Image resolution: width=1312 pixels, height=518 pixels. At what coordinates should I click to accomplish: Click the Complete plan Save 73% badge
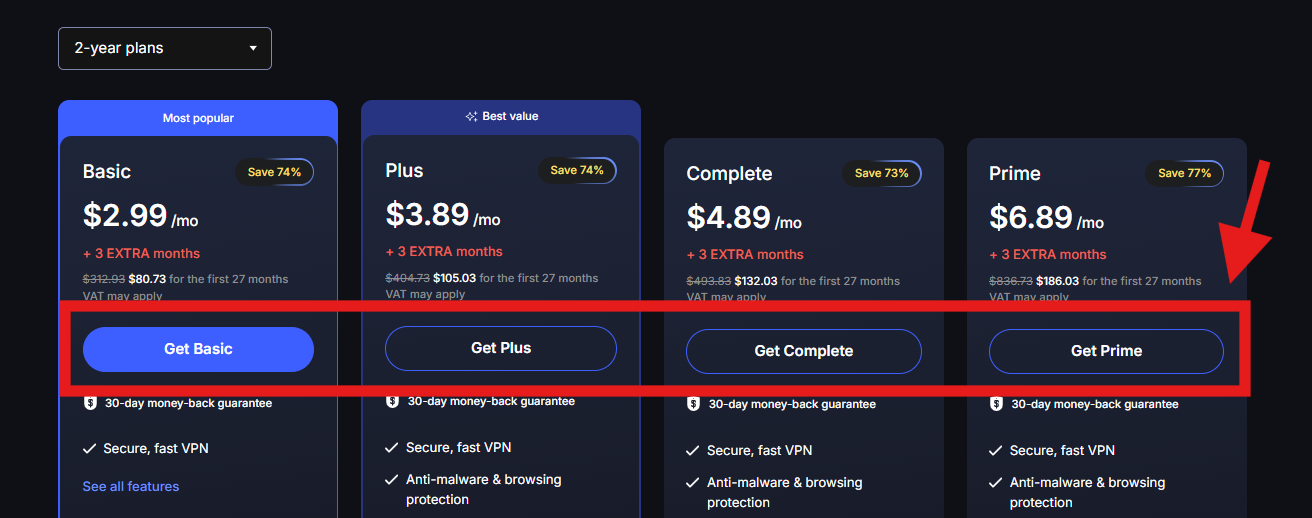pyautogui.click(x=881, y=173)
